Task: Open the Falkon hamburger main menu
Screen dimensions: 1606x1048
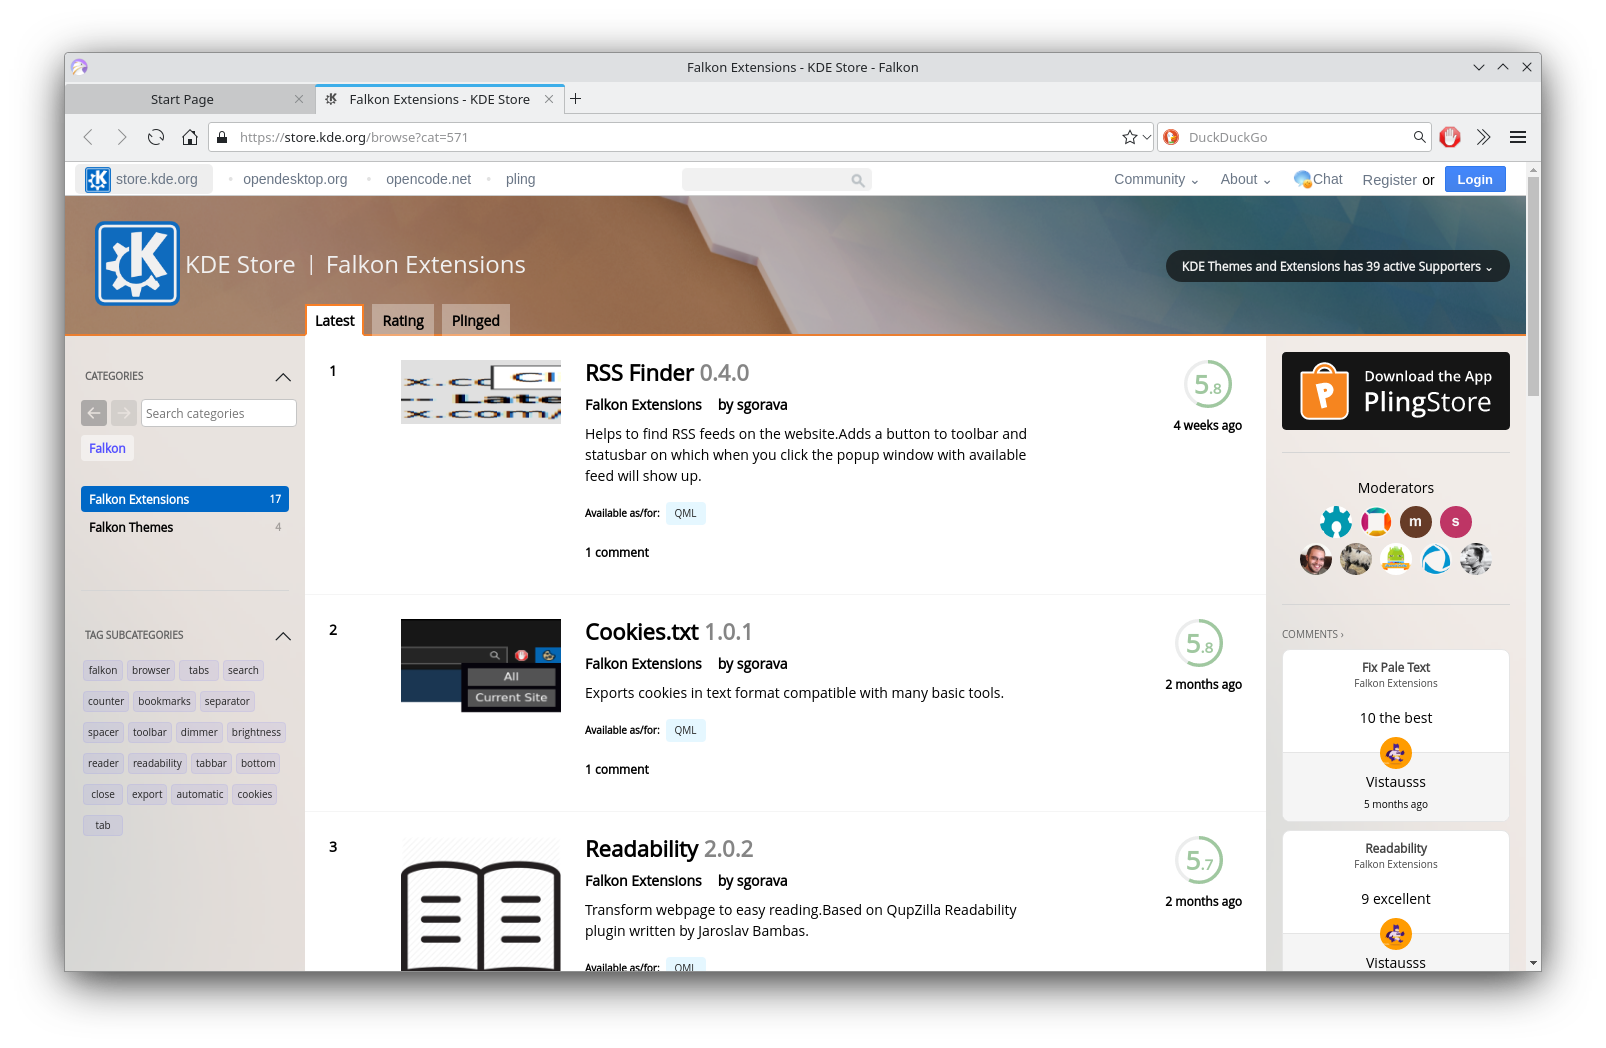Action: coord(1518,137)
